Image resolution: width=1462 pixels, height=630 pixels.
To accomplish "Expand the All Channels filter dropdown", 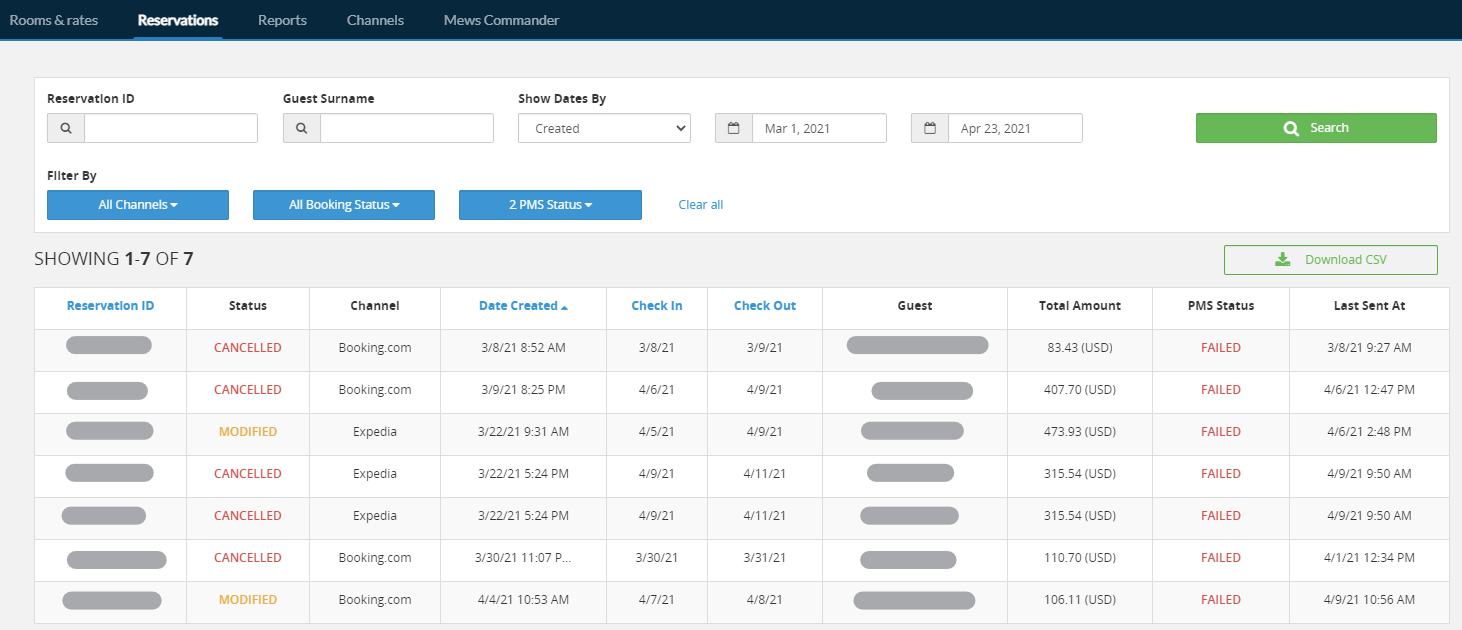I will tap(138, 205).
